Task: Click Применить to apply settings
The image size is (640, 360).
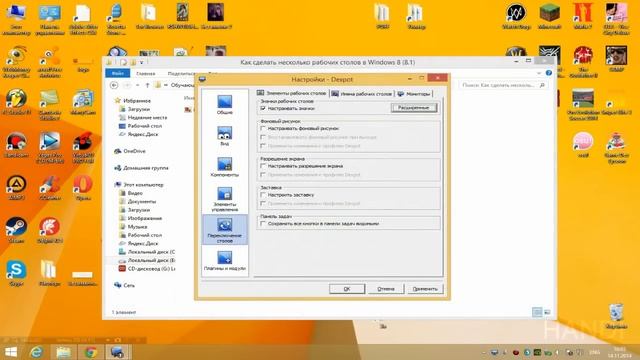Action: 425,289
